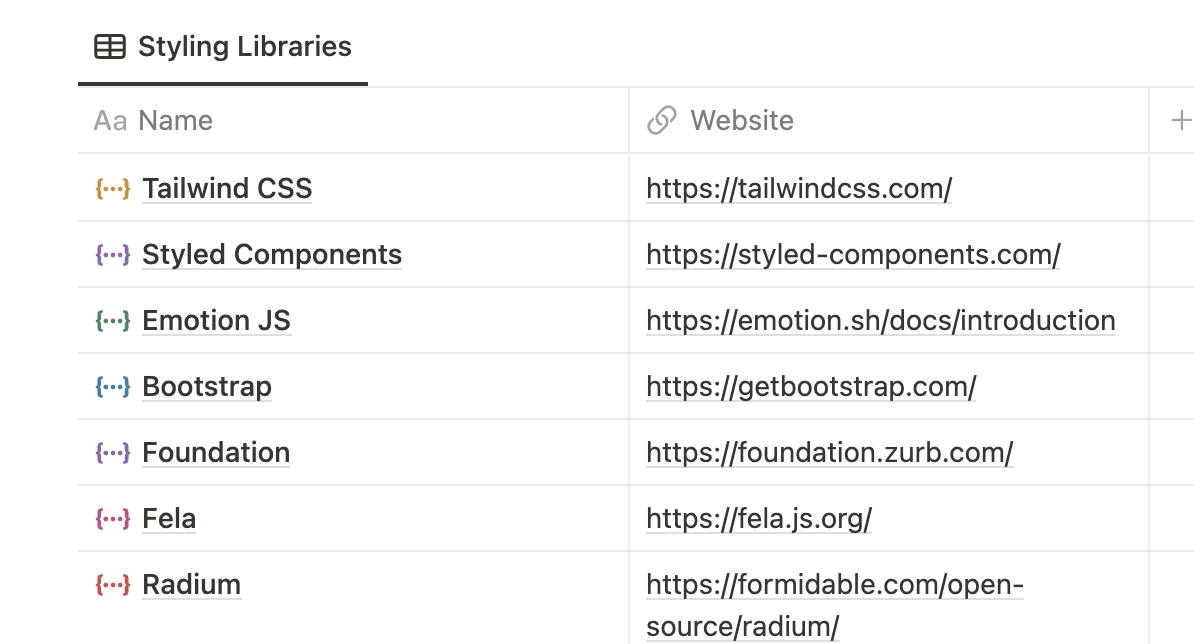Select the Styled Components page title
The image size is (1194, 644).
tap(272, 254)
